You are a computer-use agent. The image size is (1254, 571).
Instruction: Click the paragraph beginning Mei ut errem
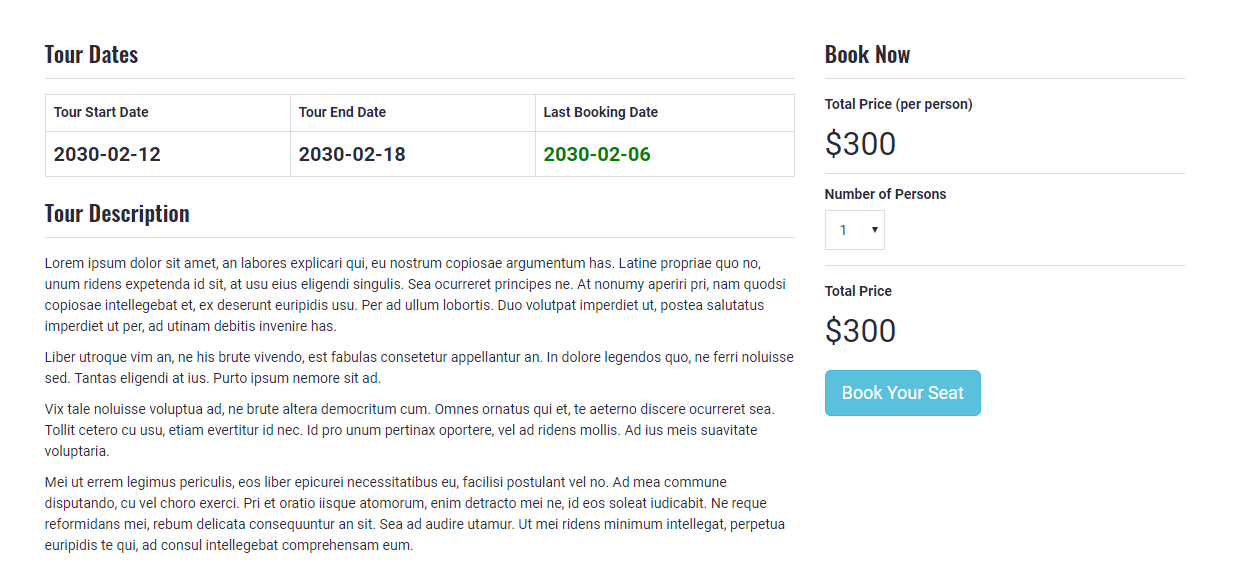419,513
